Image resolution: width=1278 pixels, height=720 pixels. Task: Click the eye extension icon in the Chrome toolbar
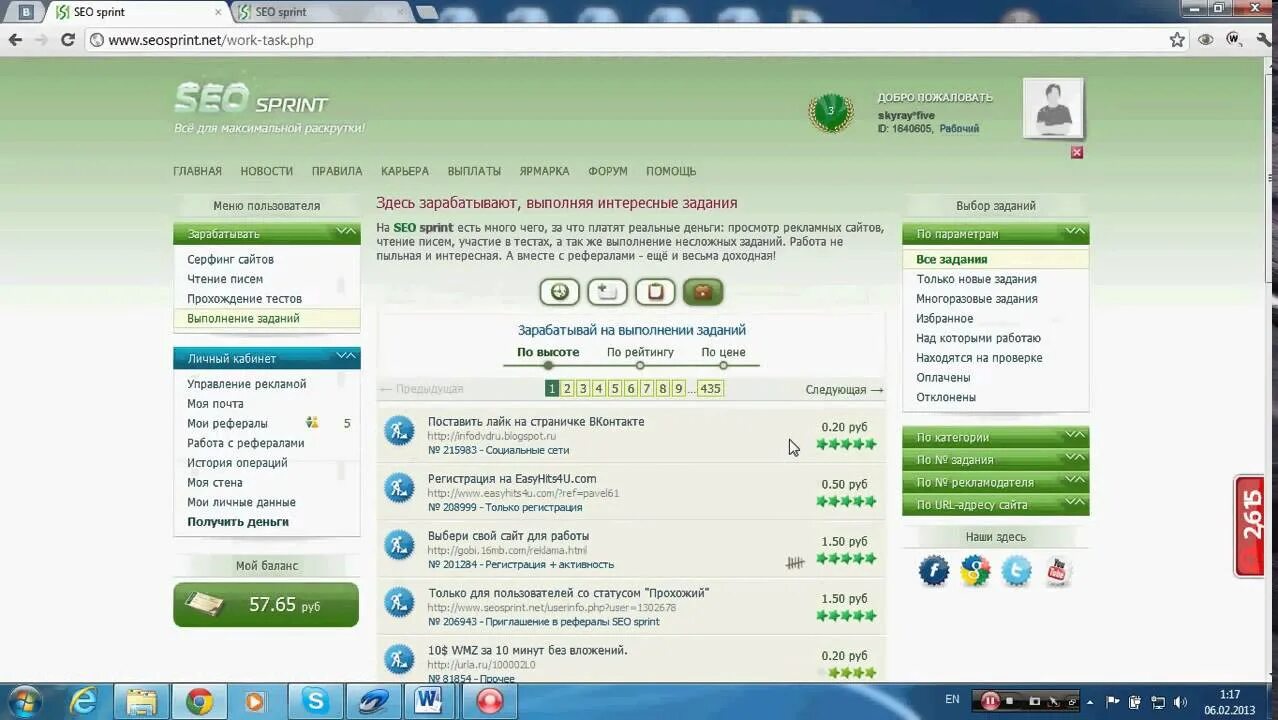(1206, 40)
